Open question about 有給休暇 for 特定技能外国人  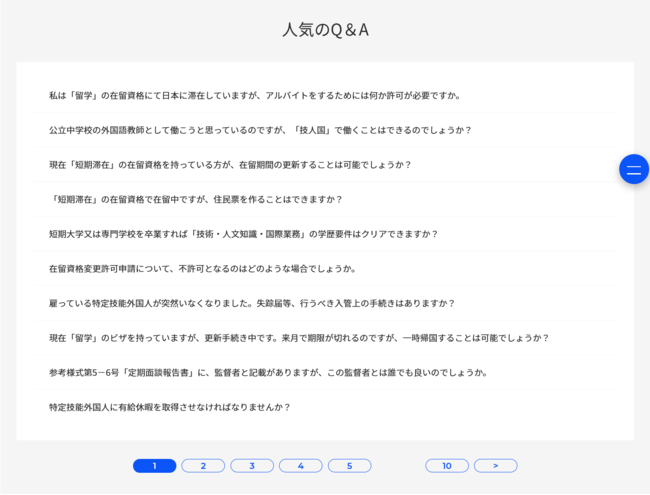[170, 407]
